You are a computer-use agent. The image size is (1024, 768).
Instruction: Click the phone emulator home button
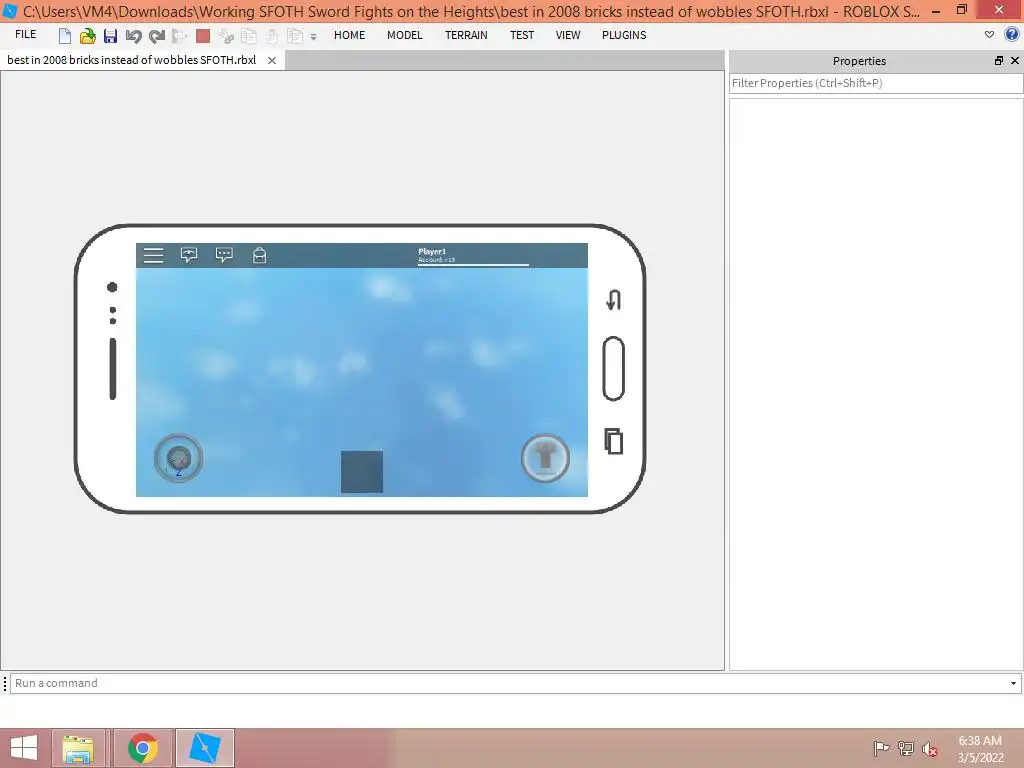pos(613,368)
